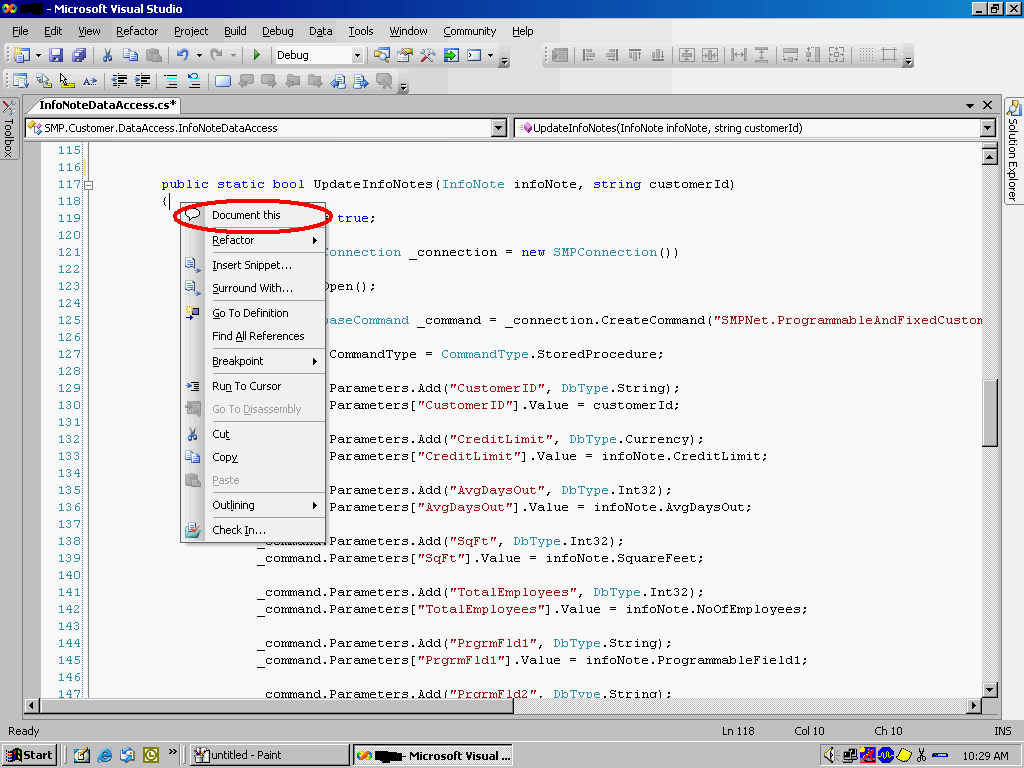
Task: Click the Cut scissors icon on the toolbar
Action: [108, 55]
